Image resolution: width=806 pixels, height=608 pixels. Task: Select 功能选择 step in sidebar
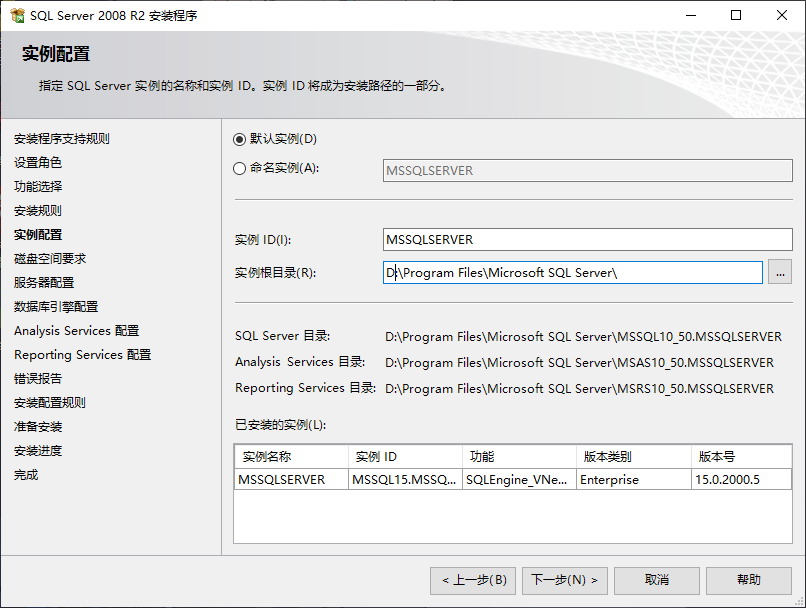pos(38,187)
